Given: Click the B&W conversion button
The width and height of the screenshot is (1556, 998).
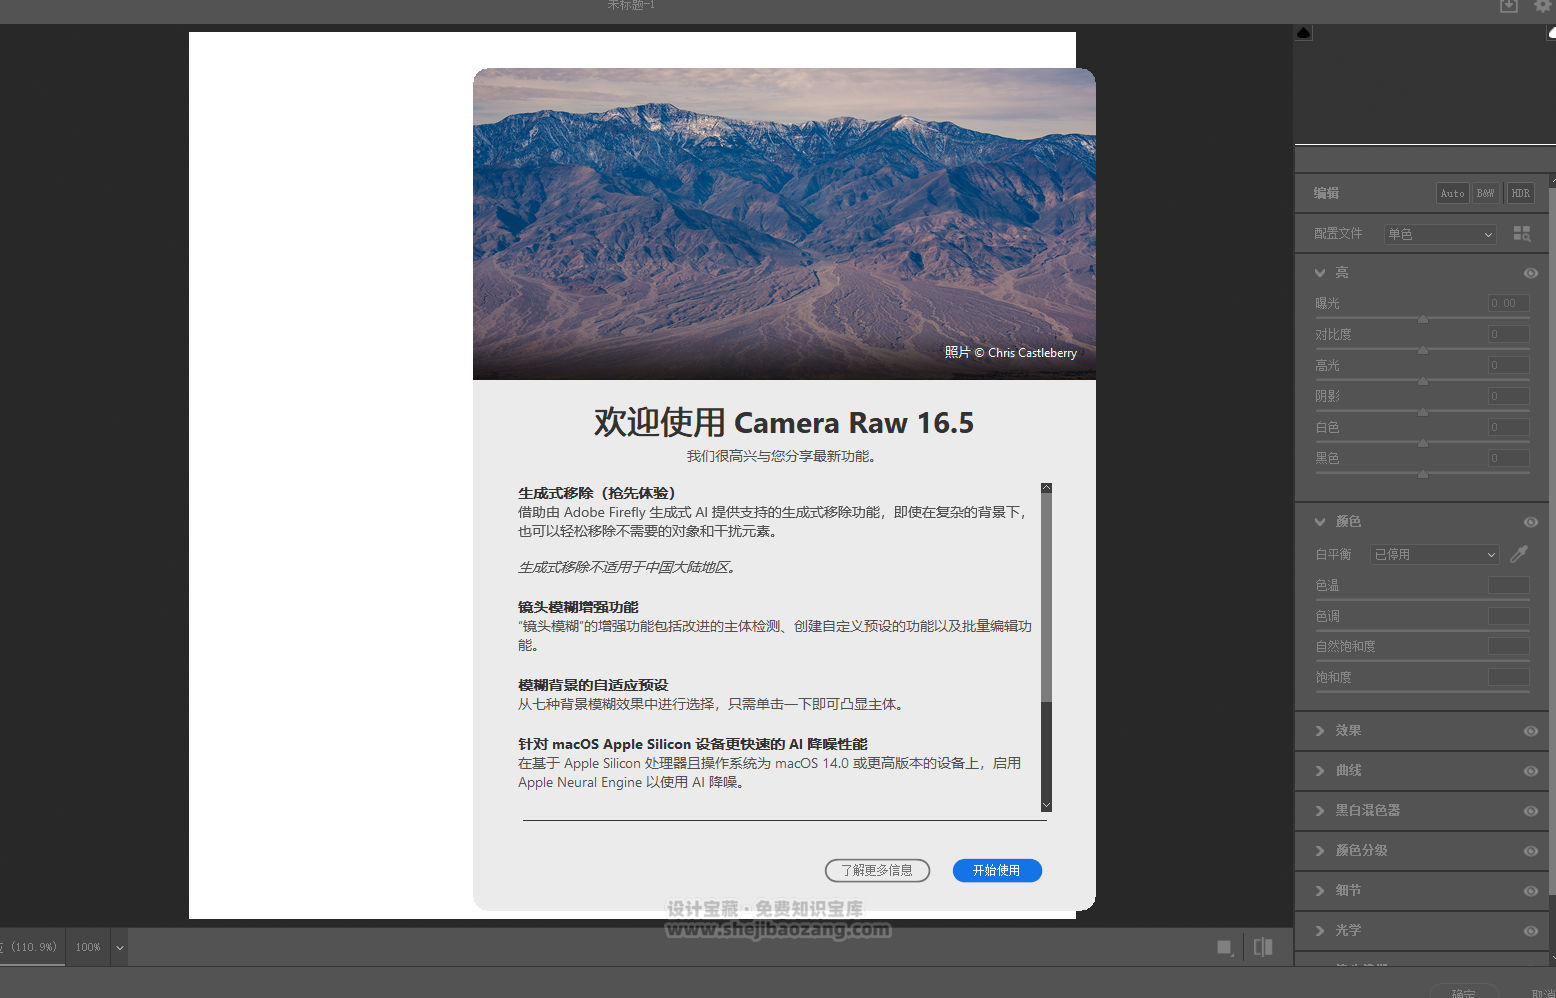Looking at the screenshot, I should (1486, 193).
